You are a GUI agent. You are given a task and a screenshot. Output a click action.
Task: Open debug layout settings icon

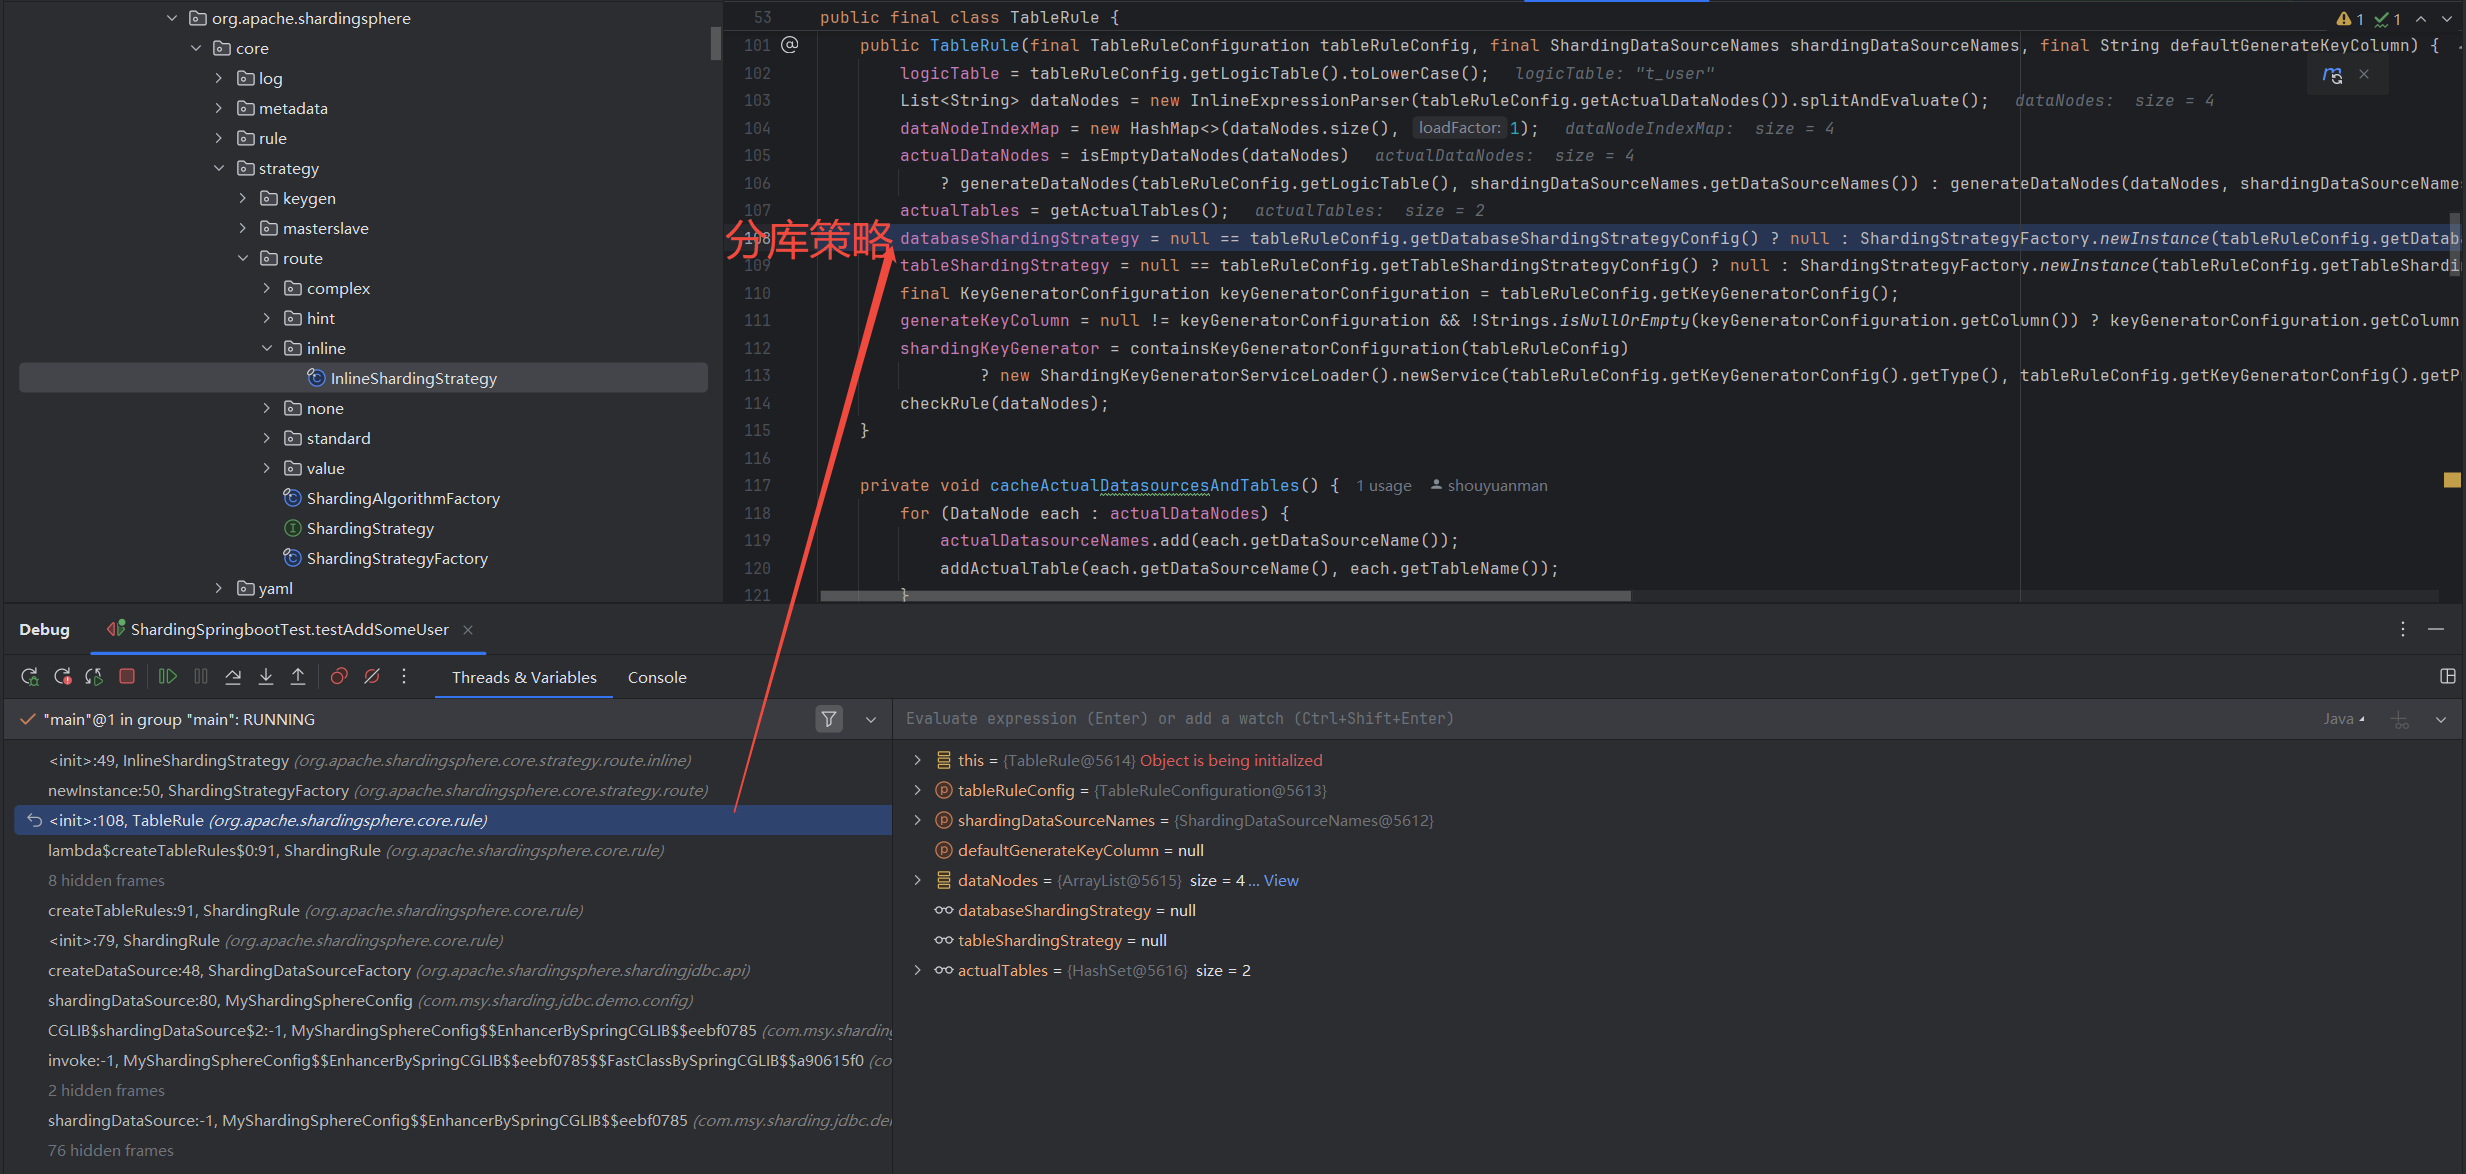tap(2447, 677)
